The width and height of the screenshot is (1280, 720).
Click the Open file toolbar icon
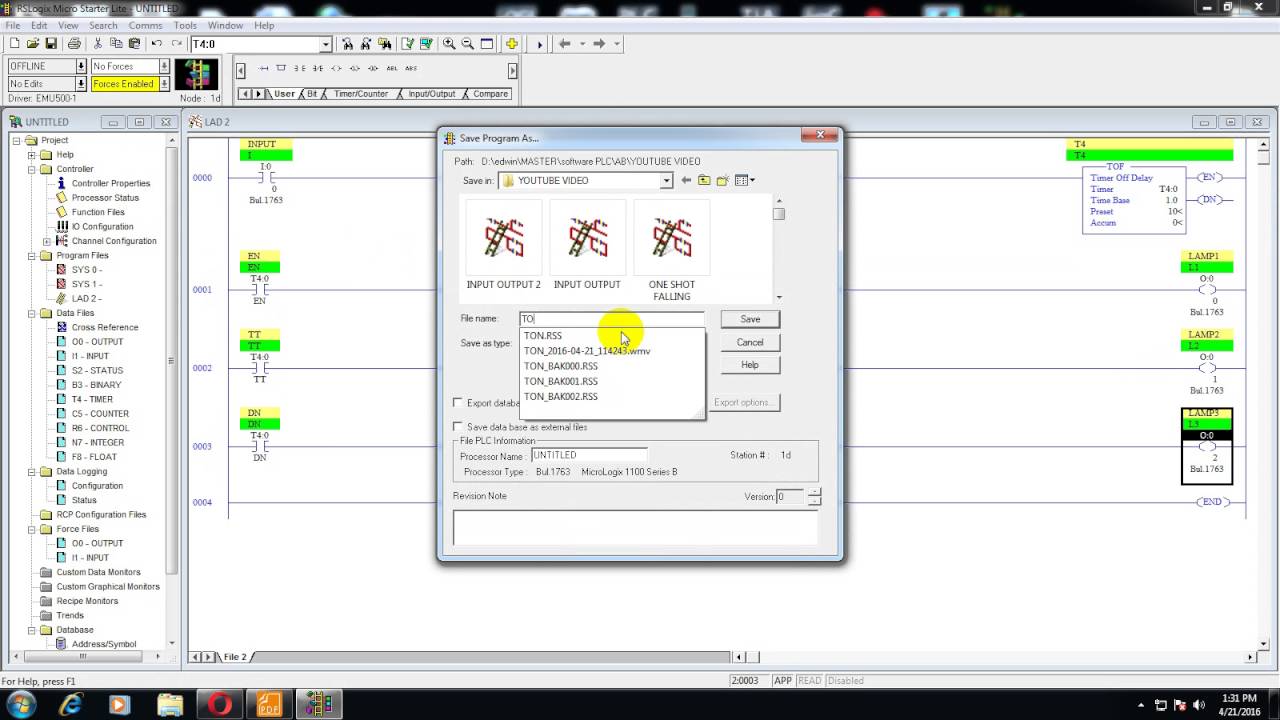point(33,44)
